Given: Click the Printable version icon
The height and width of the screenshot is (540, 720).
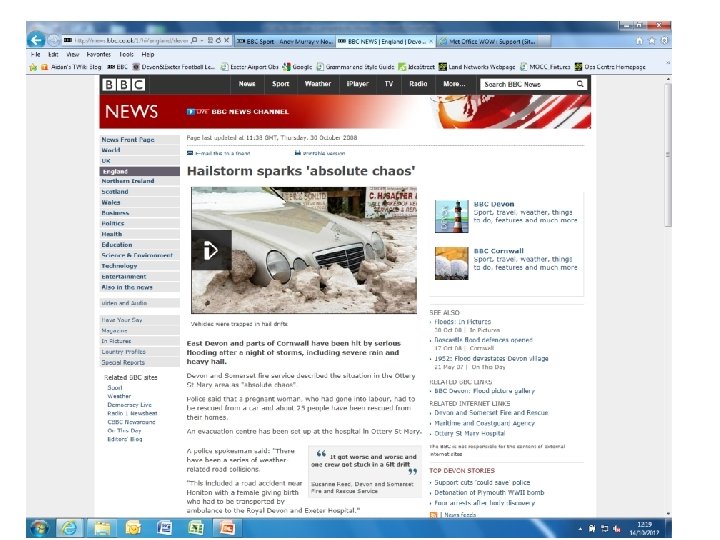Looking at the screenshot, I should 298,153.
